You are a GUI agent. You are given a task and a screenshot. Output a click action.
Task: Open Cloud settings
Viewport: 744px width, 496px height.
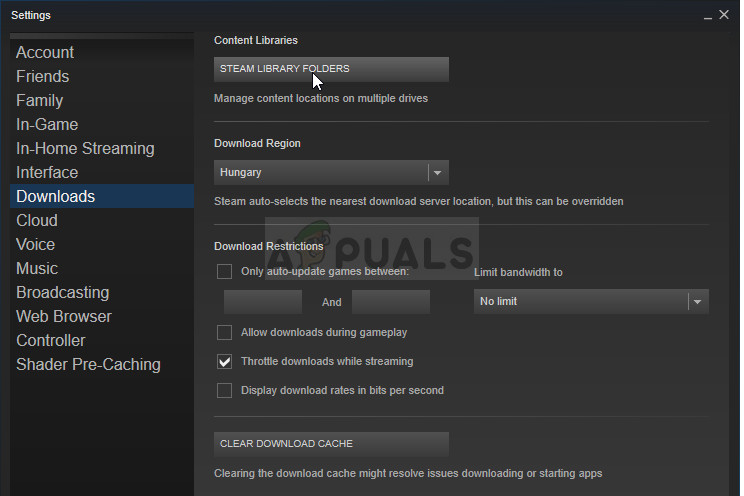pyautogui.click(x=37, y=220)
